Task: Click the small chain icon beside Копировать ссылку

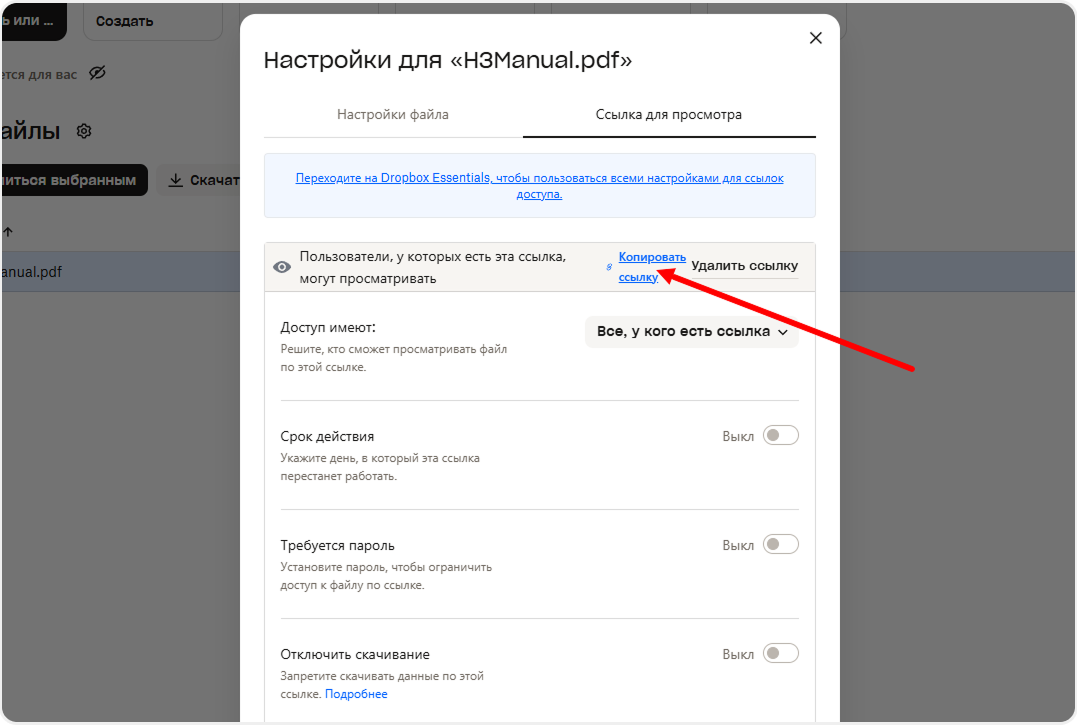Action: [x=610, y=267]
